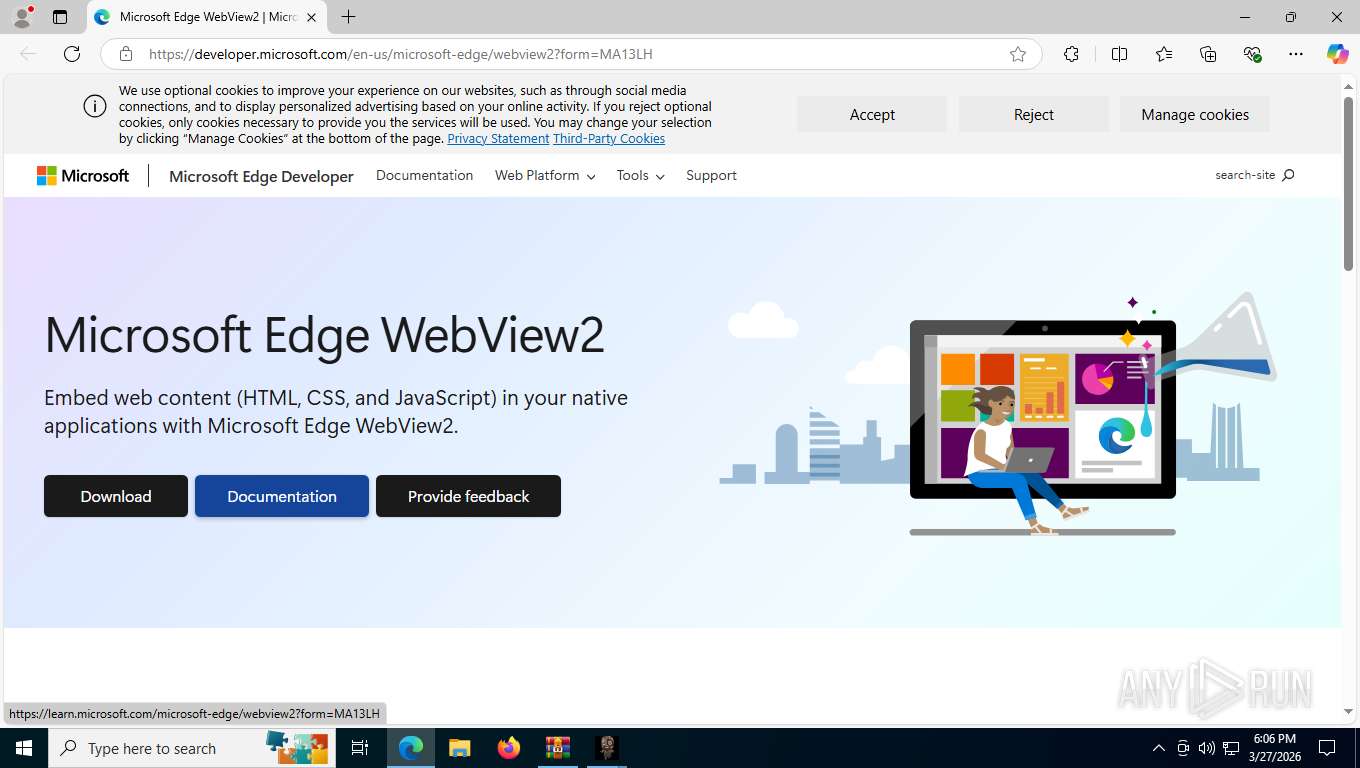Click the address bar URL

coord(401,54)
